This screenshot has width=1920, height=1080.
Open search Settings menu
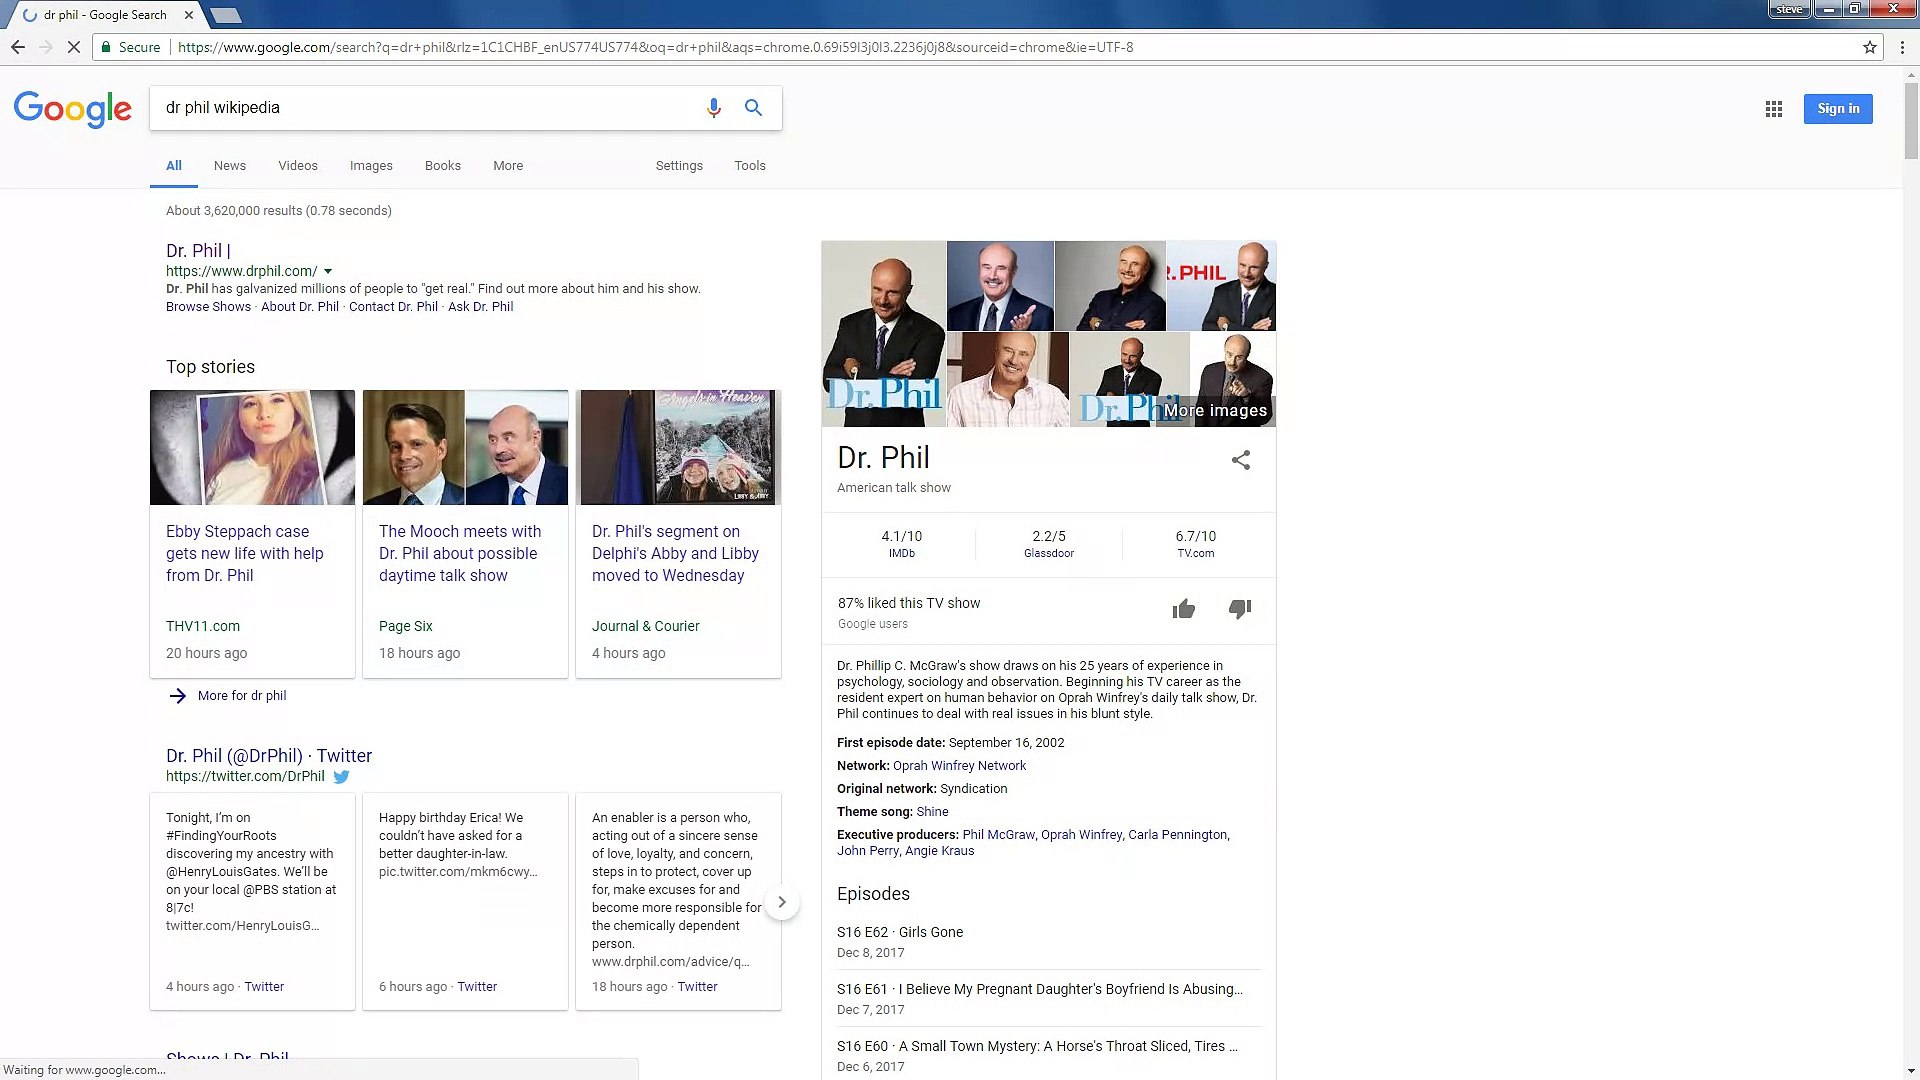point(679,166)
